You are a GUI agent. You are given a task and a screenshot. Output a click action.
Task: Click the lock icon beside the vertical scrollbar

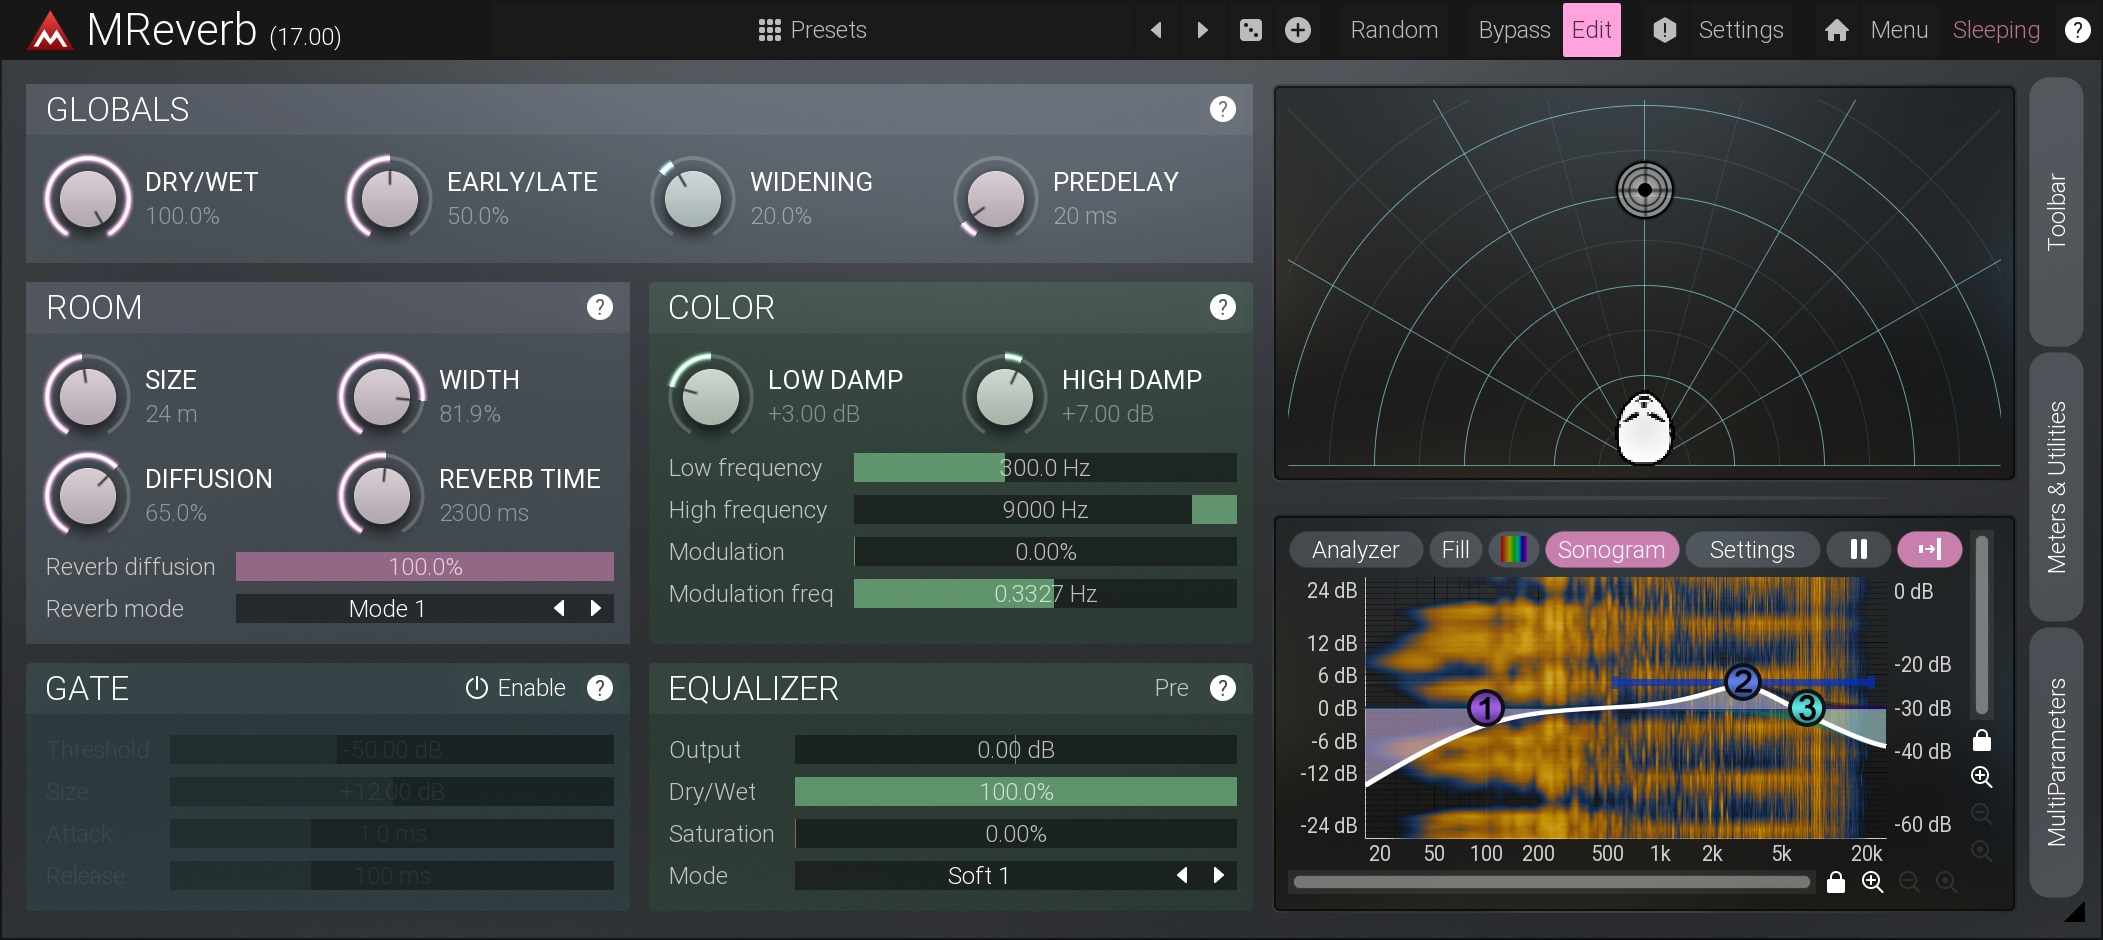(1981, 740)
